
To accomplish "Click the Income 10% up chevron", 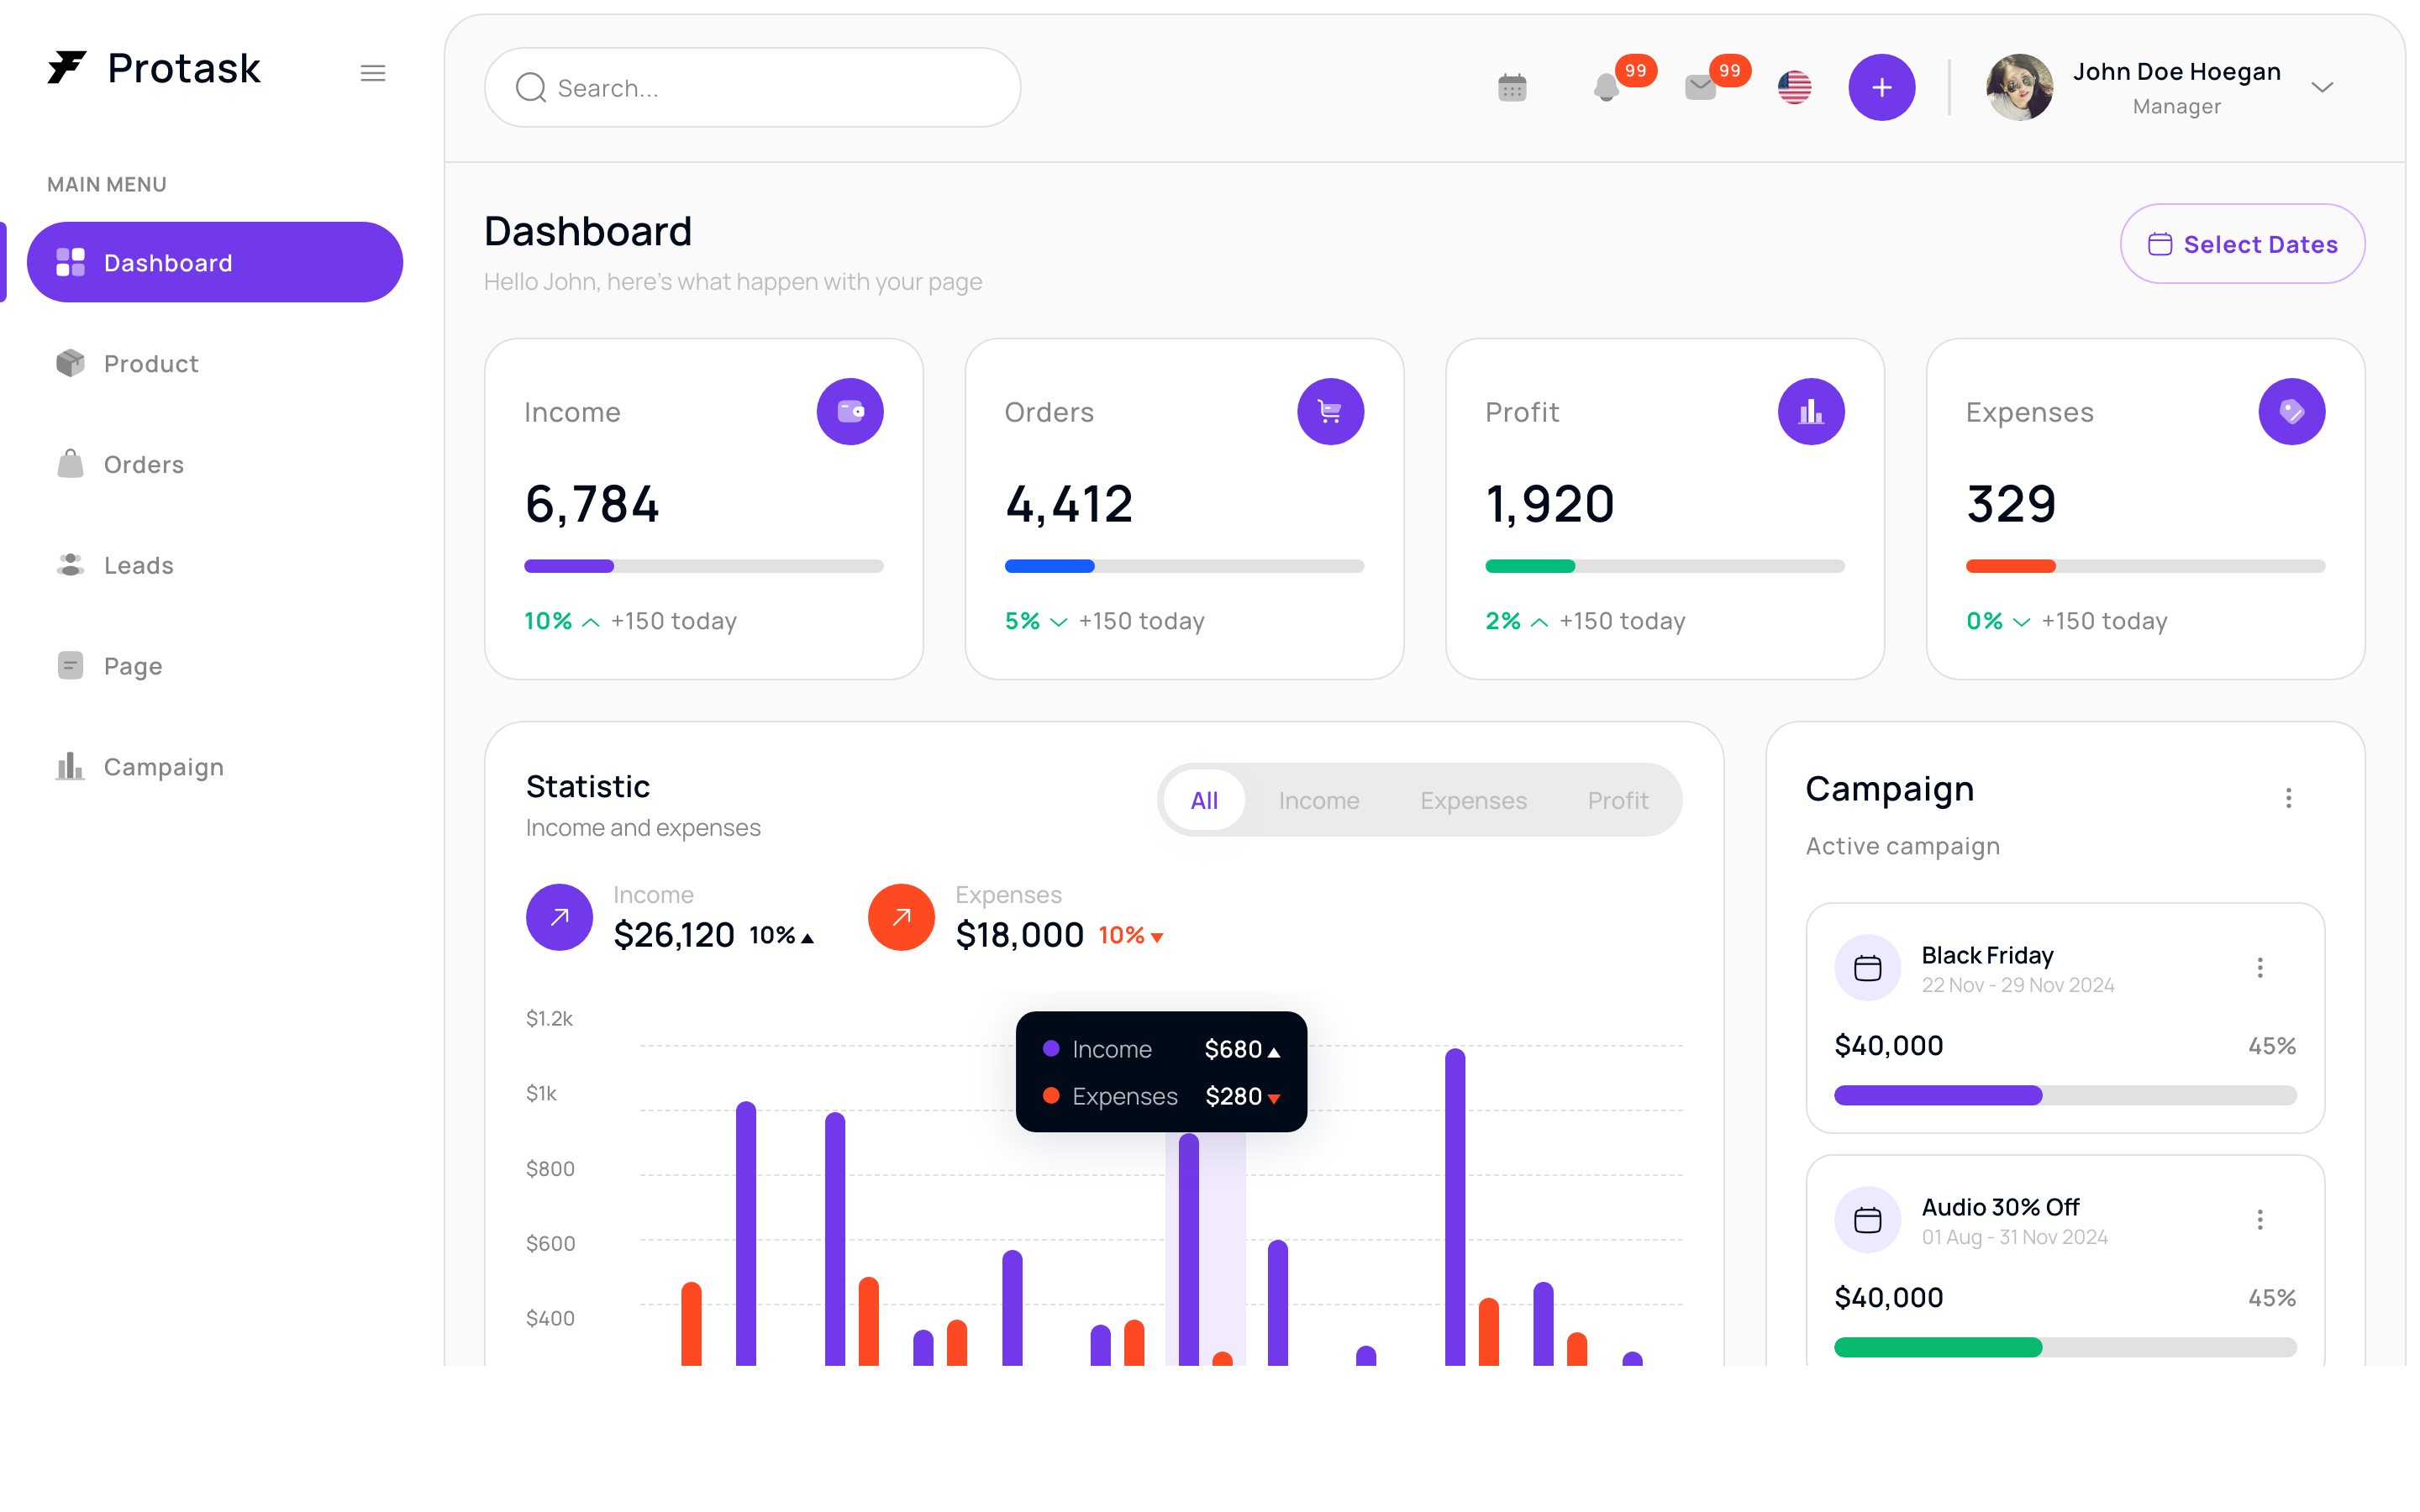I will [x=591, y=622].
